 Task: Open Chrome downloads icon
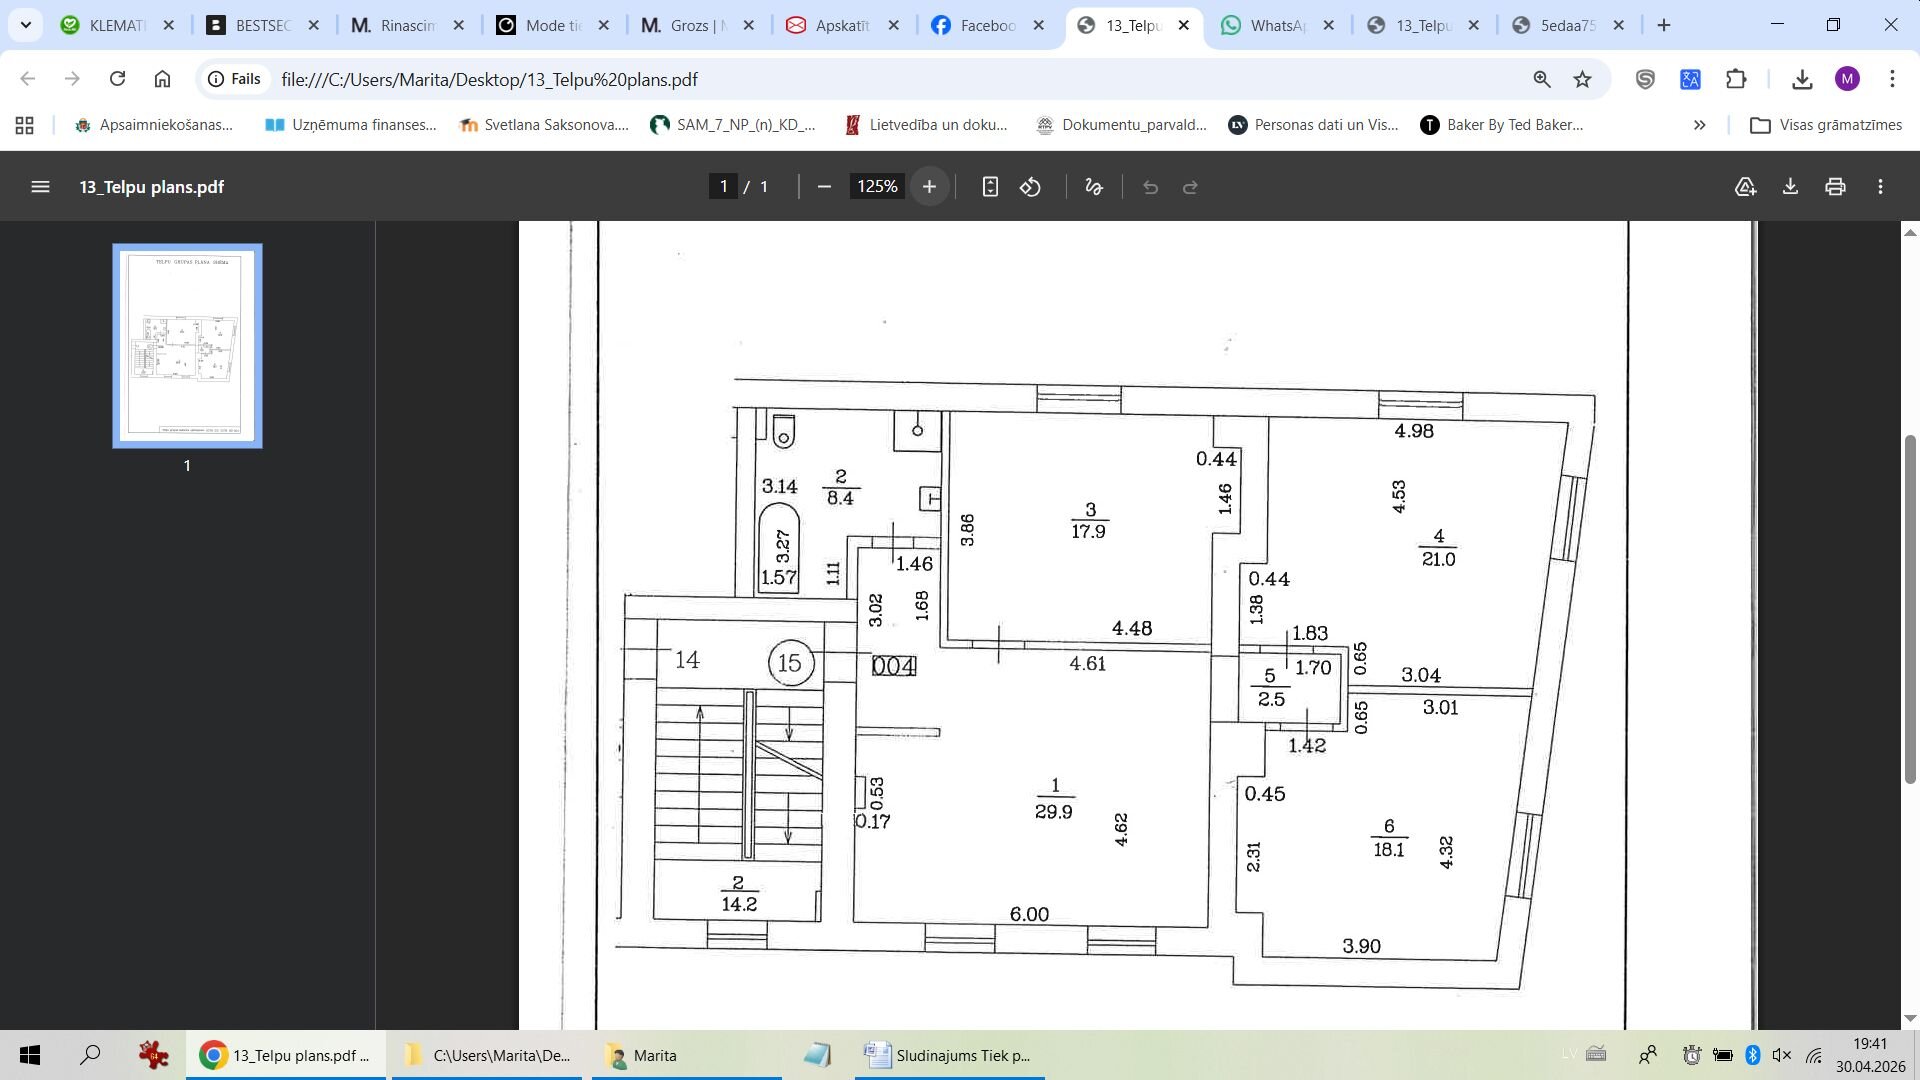tap(1802, 79)
